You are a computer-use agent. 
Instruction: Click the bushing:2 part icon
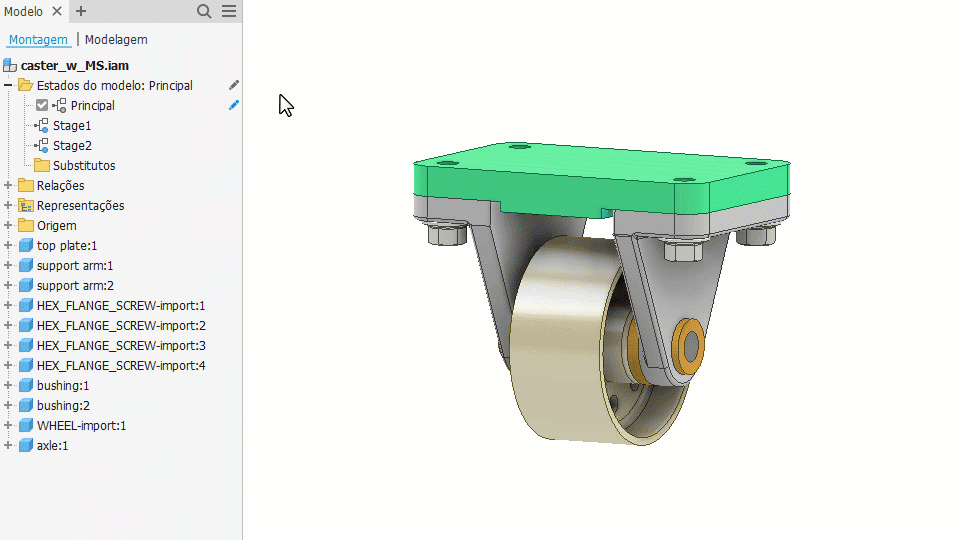[x=26, y=405]
